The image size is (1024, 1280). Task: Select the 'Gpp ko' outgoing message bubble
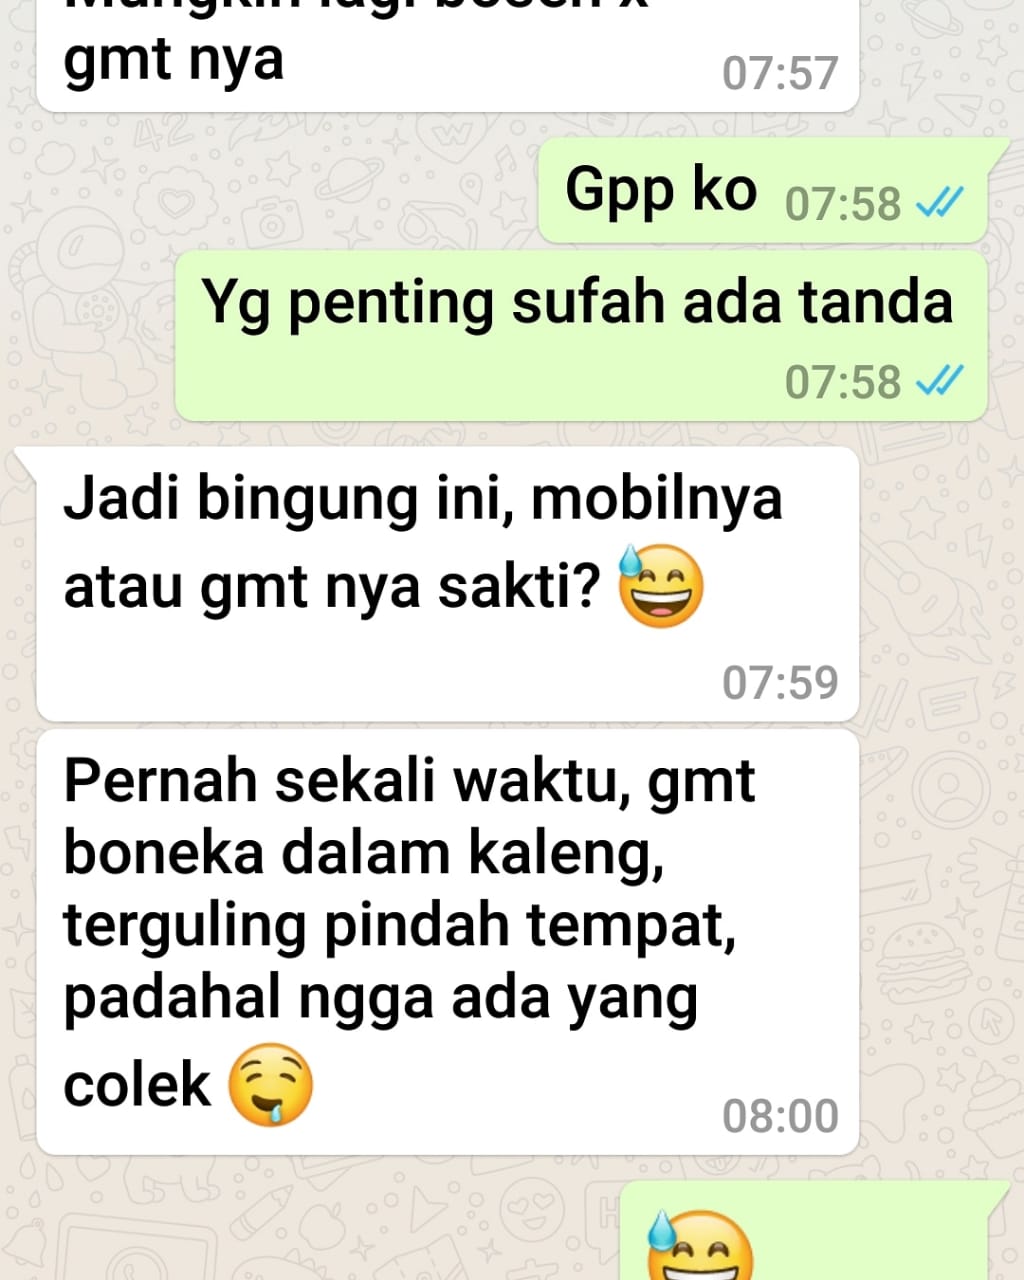pos(765,192)
